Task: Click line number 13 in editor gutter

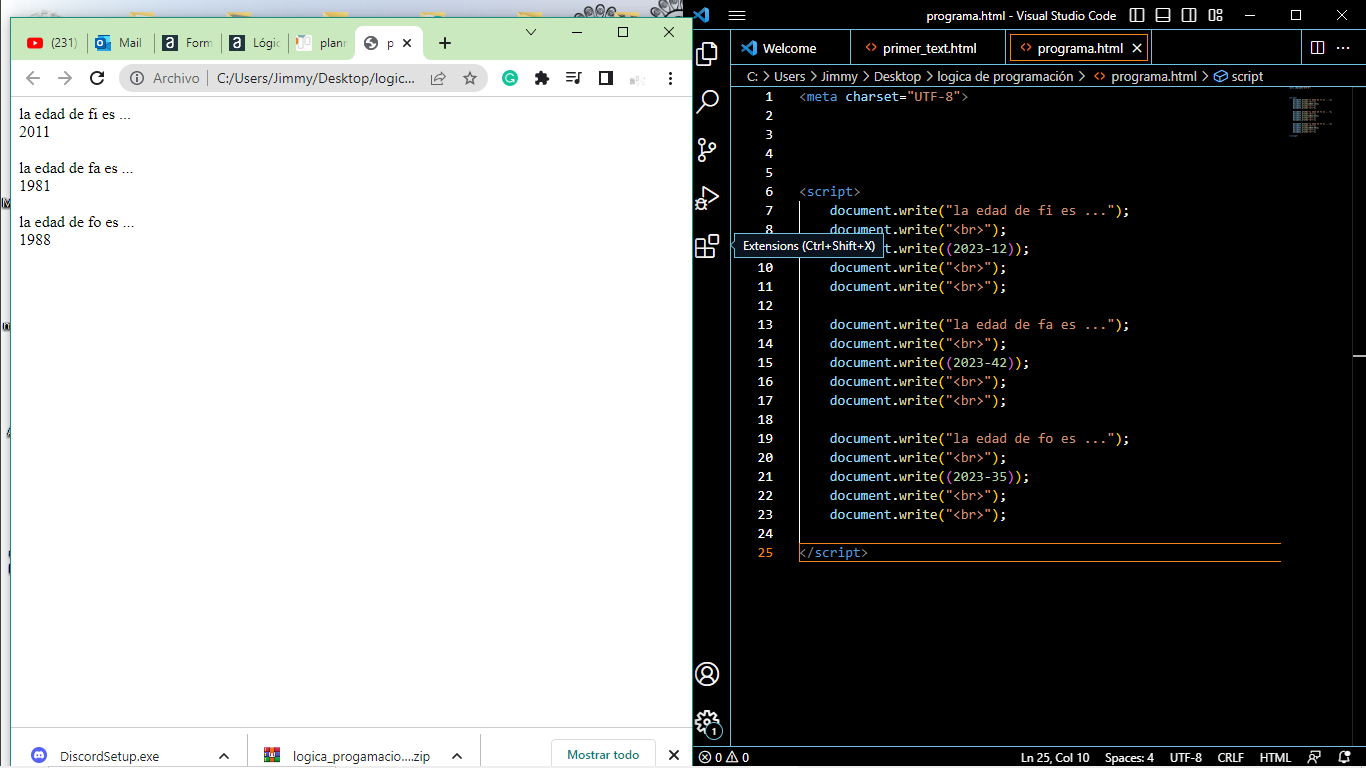Action: [x=765, y=324]
